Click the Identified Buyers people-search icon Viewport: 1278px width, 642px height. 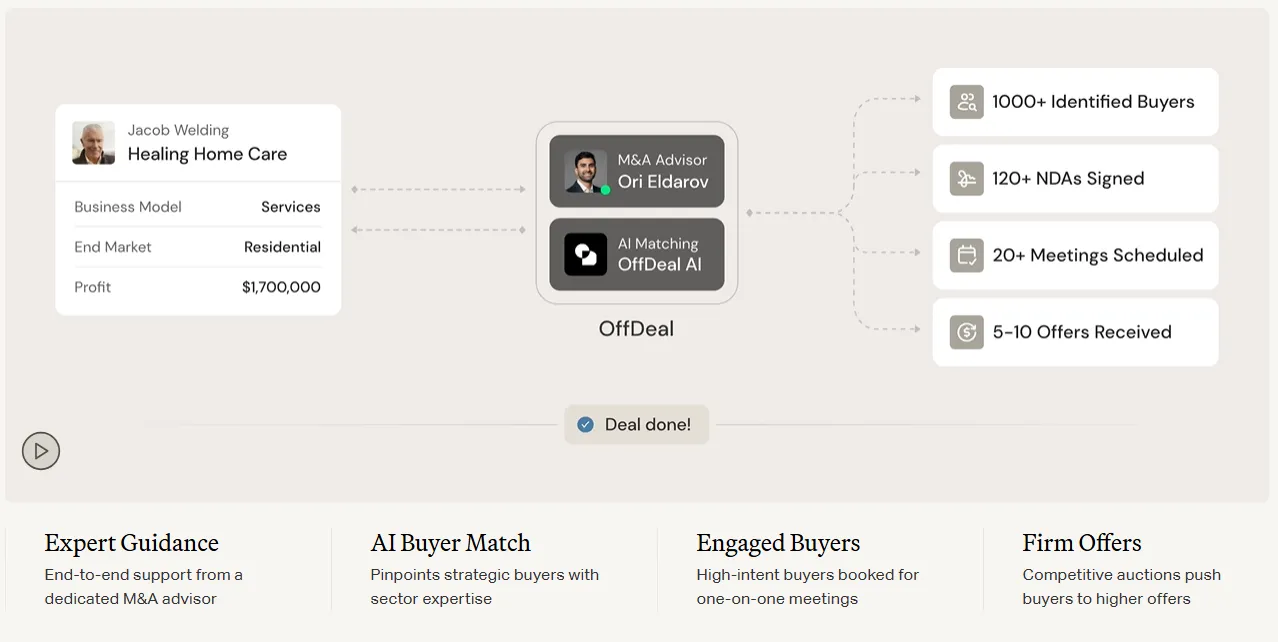(x=966, y=102)
